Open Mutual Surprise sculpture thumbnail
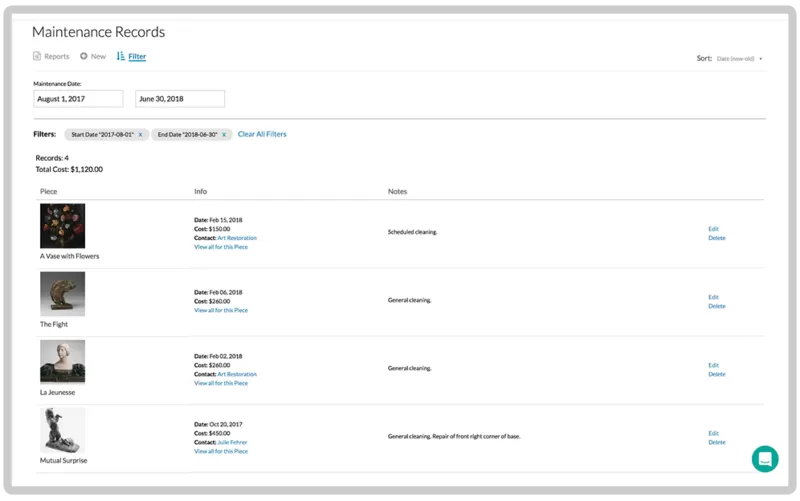The height and width of the screenshot is (501, 800). (x=63, y=430)
